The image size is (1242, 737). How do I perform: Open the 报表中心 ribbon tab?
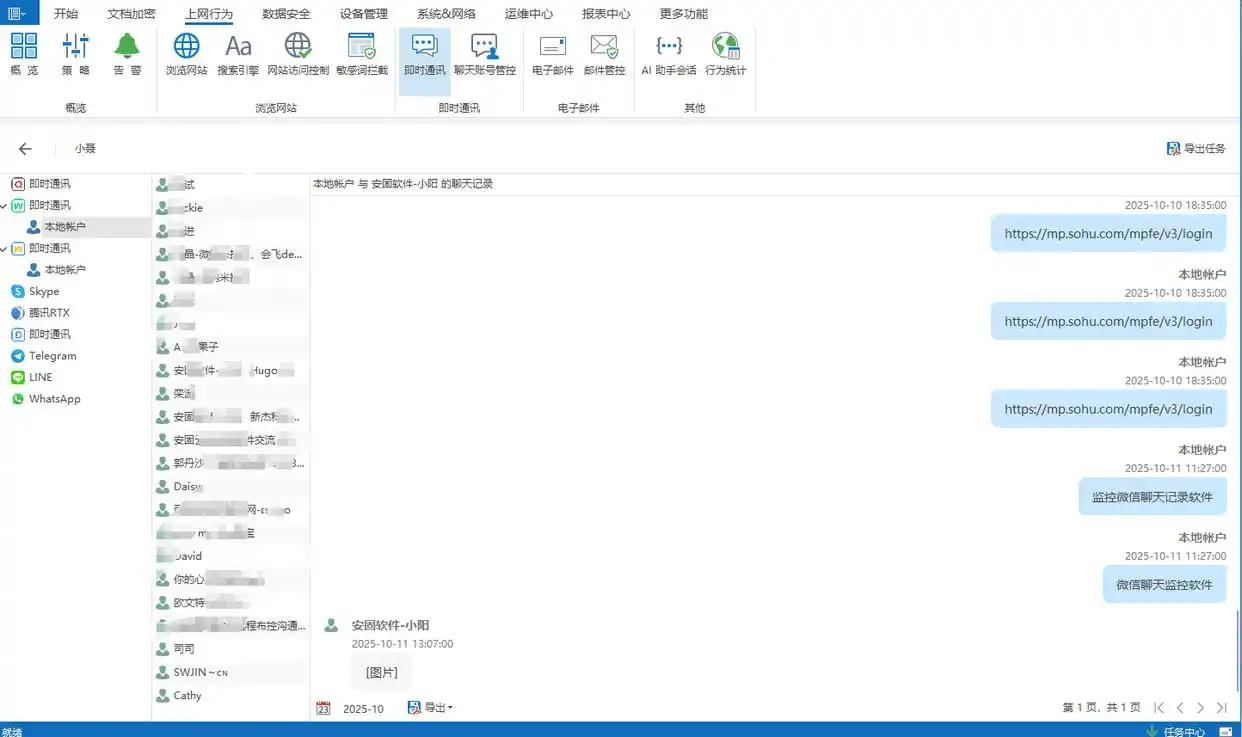click(x=606, y=14)
